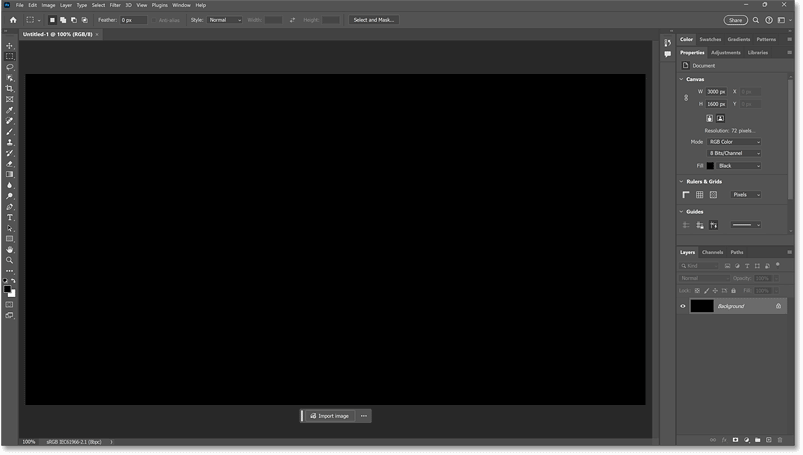Screen dimensions: 803x455
Task: Choose New selection mode in options bar
Action: pos(52,20)
